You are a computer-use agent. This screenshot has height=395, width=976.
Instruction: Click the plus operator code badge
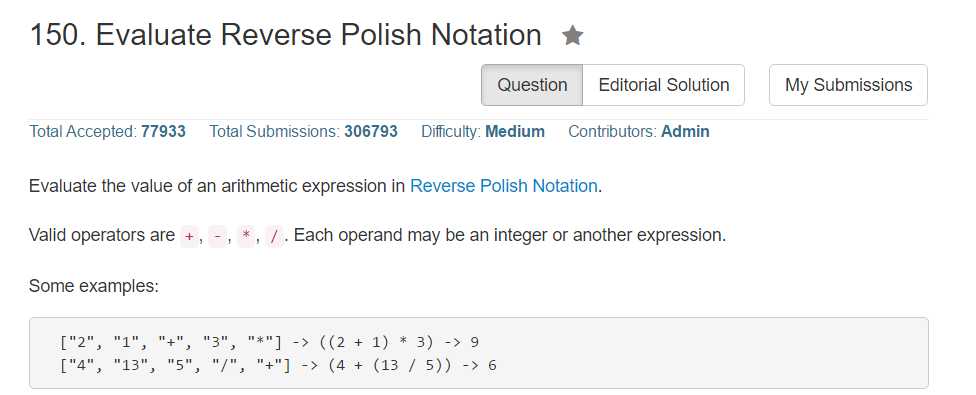click(x=189, y=236)
